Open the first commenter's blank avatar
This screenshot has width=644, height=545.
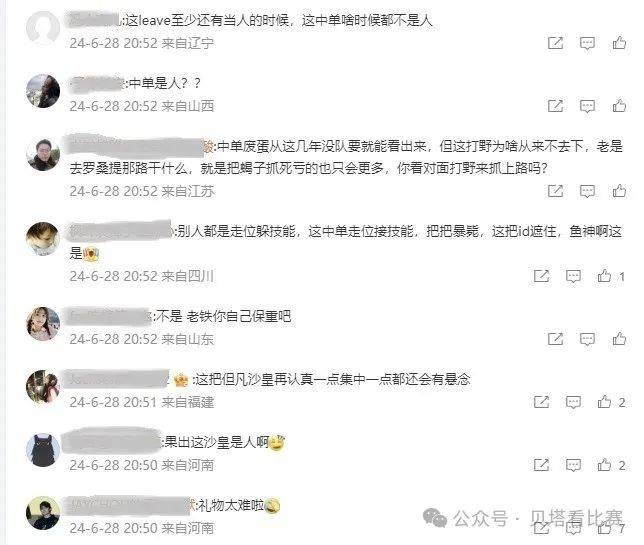point(43,28)
